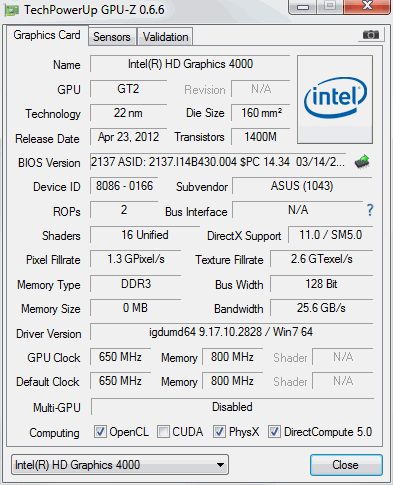Viewport: 393px width, 485px height.
Task: Toggle the DirectCompute 5.0 checkbox
Action: pyautogui.click(x=274, y=432)
